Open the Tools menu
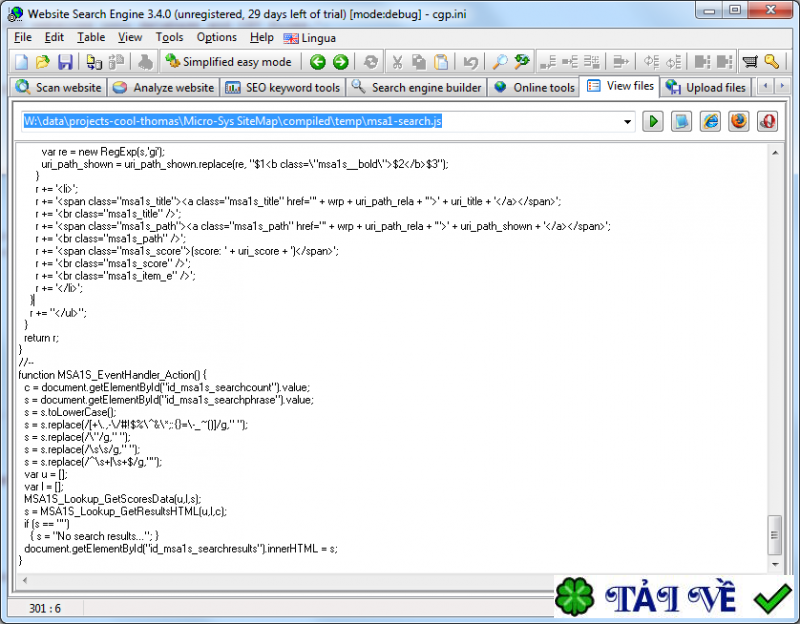Screen dimensions: 800x624 pyautogui.click(x=169, y=37)
